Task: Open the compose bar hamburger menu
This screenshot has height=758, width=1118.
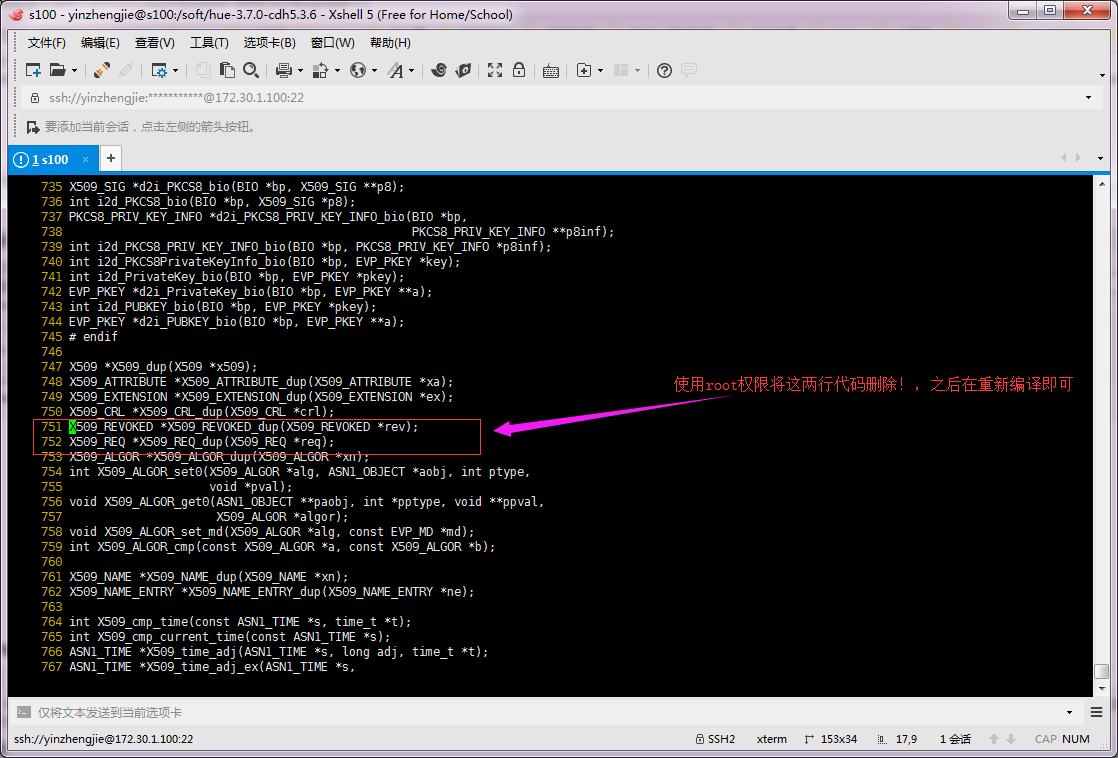Action: point(1097,712)
